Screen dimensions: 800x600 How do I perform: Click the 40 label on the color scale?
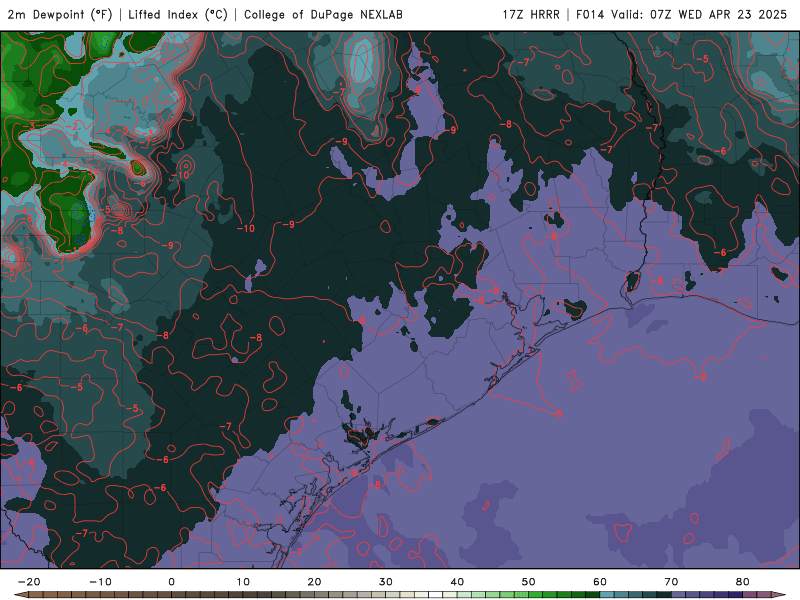[457, 582]
